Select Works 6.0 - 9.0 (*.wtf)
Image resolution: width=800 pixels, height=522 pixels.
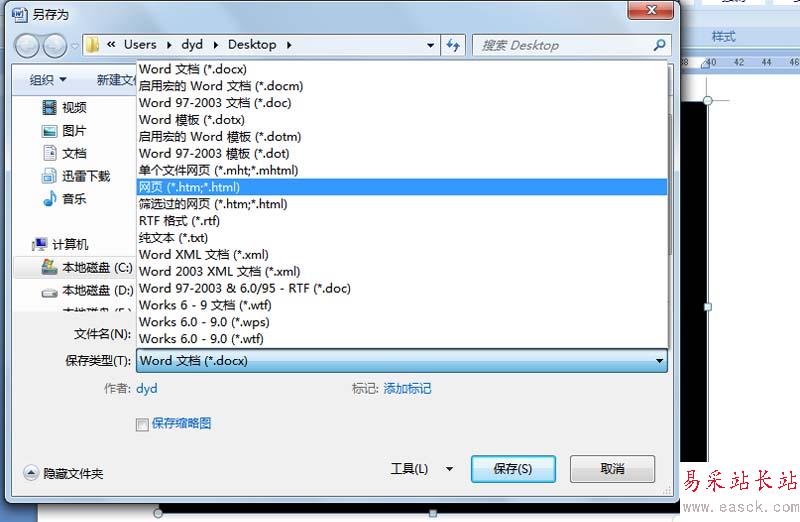(402, 338)
